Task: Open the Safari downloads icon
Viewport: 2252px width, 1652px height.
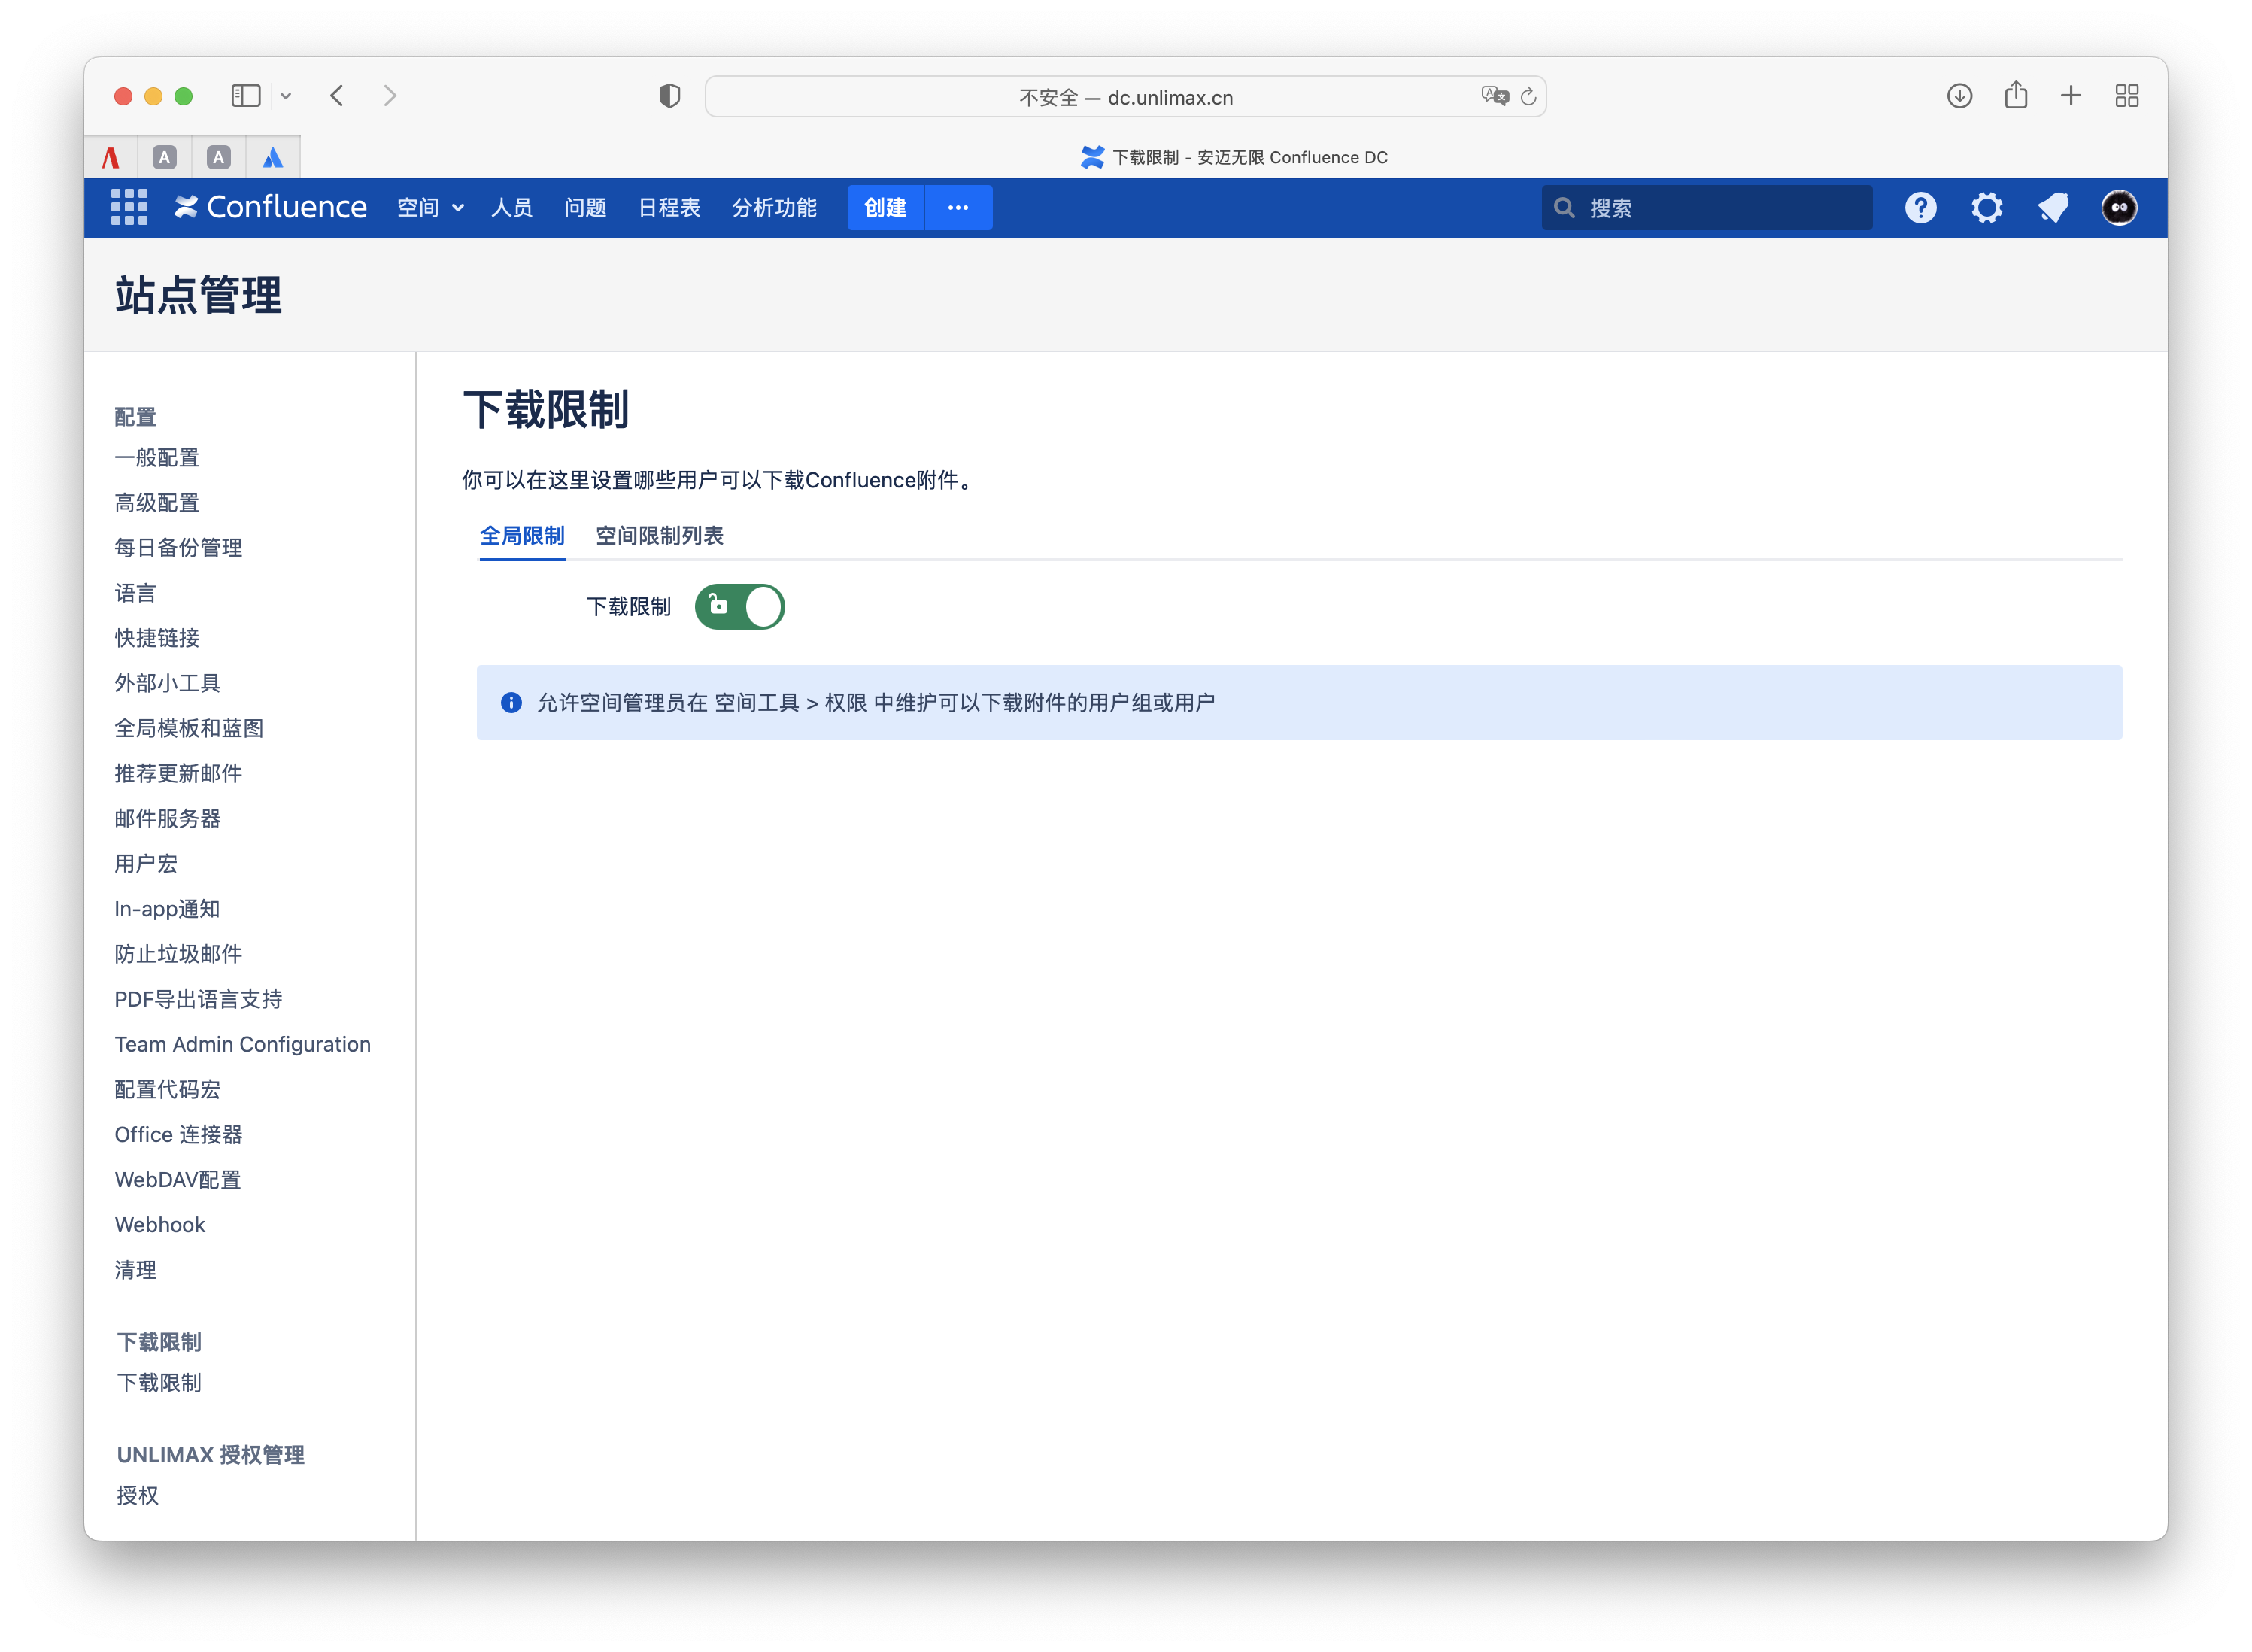Action: tap(1959, 96)
